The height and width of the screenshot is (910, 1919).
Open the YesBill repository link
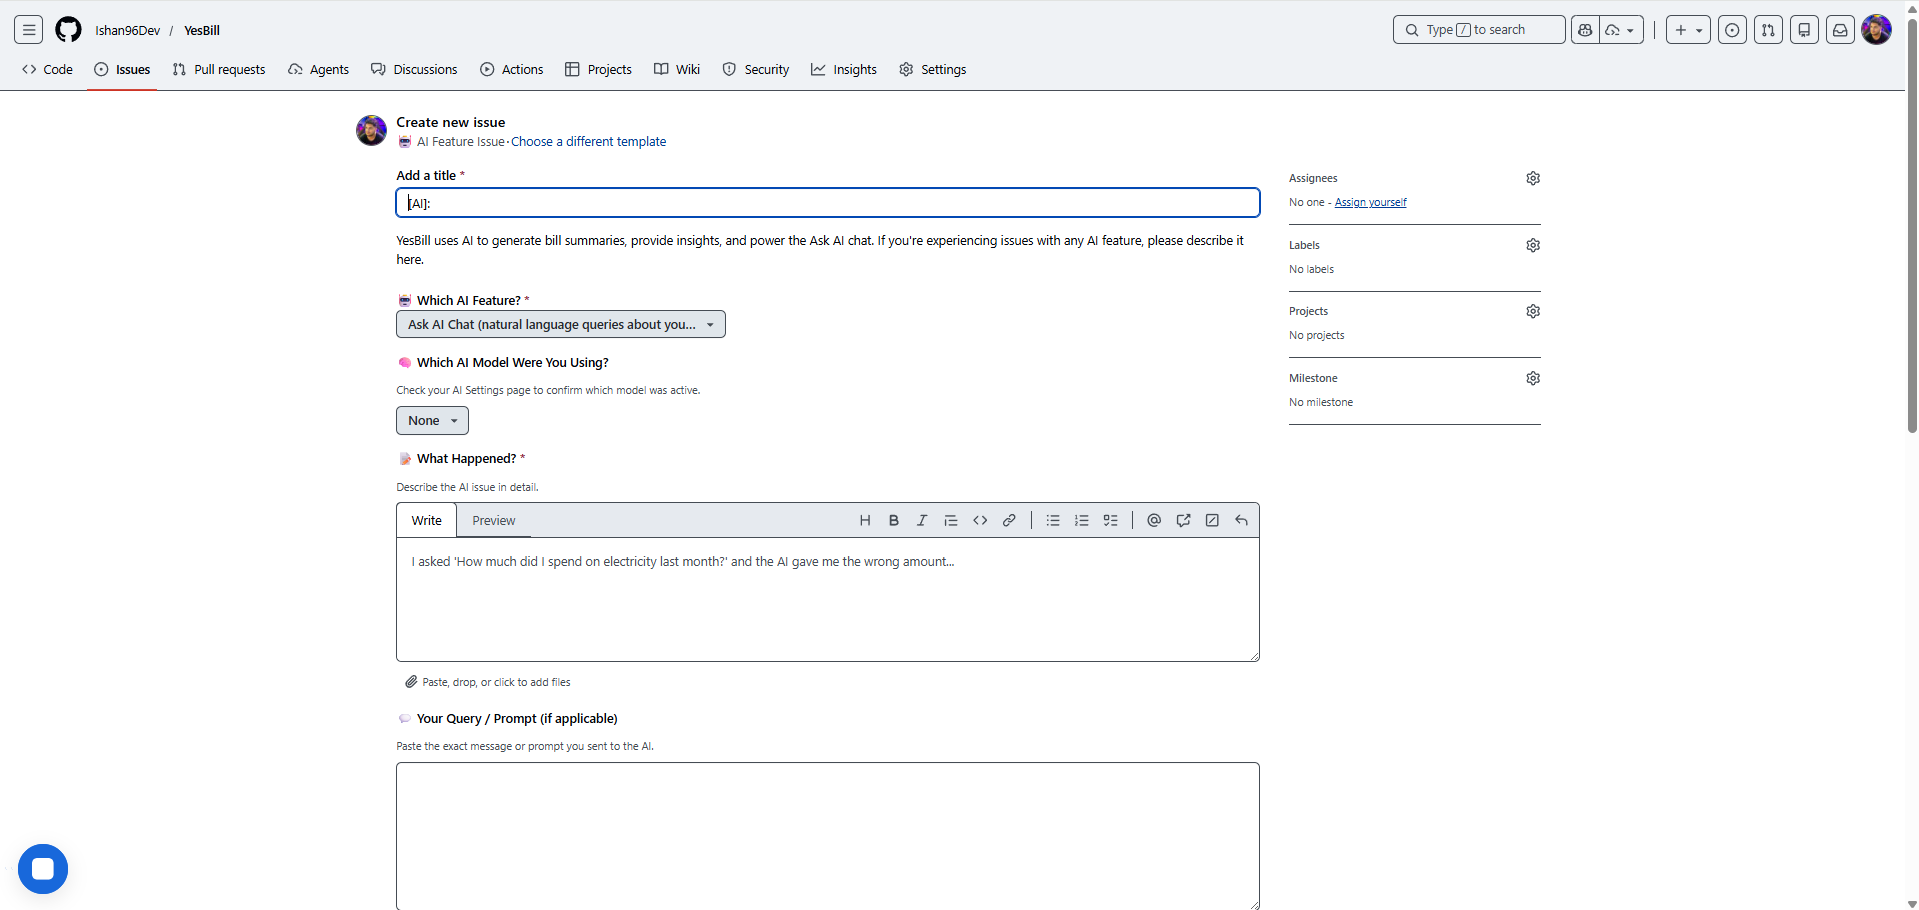click(202, 30)
